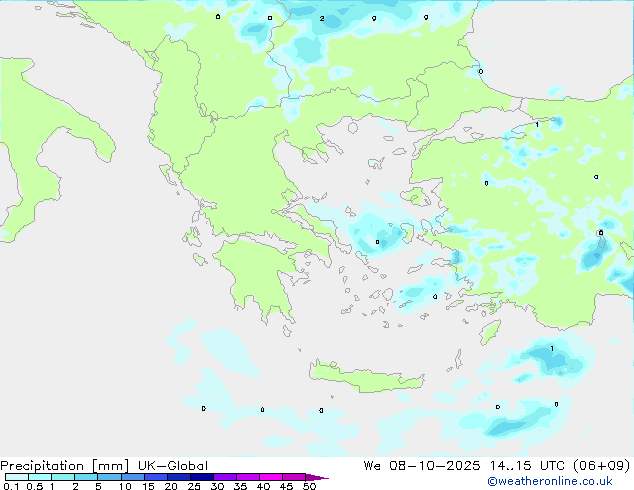The image size is (634, 490).
Task: Click the 0.1–0.5 mm palest legend swatch
Action: click(x=17, y=477)
